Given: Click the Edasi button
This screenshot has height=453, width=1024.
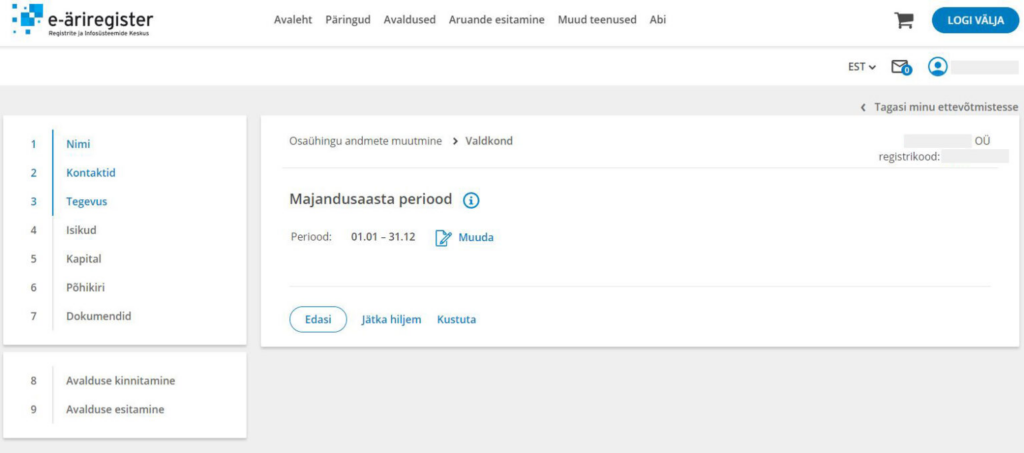Looking at the screenshot, I should 318,319.
